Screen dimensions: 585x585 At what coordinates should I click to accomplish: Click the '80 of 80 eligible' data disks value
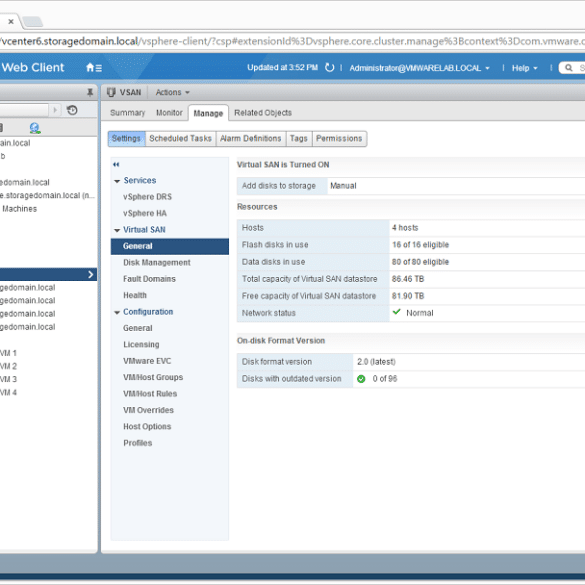420,262
